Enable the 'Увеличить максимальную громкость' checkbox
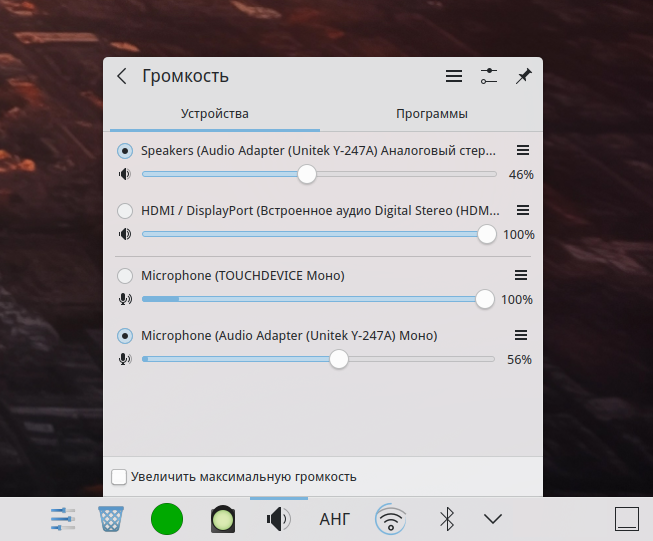 coord(119,477)
